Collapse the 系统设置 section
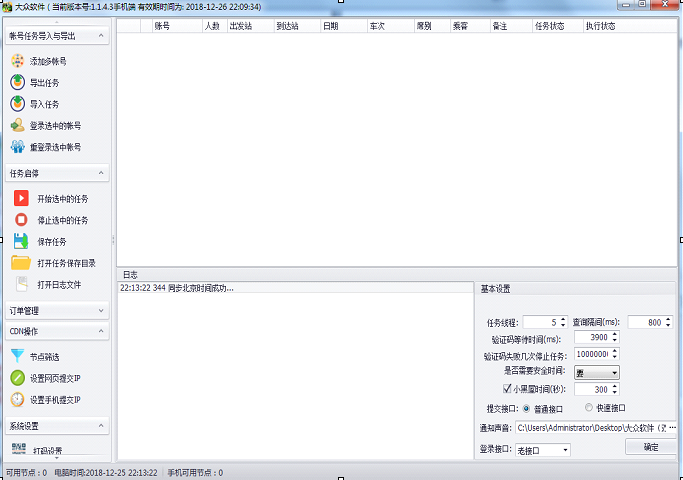Image resolution: width=683 pixels, height=480 pixels. click(101, 426)
